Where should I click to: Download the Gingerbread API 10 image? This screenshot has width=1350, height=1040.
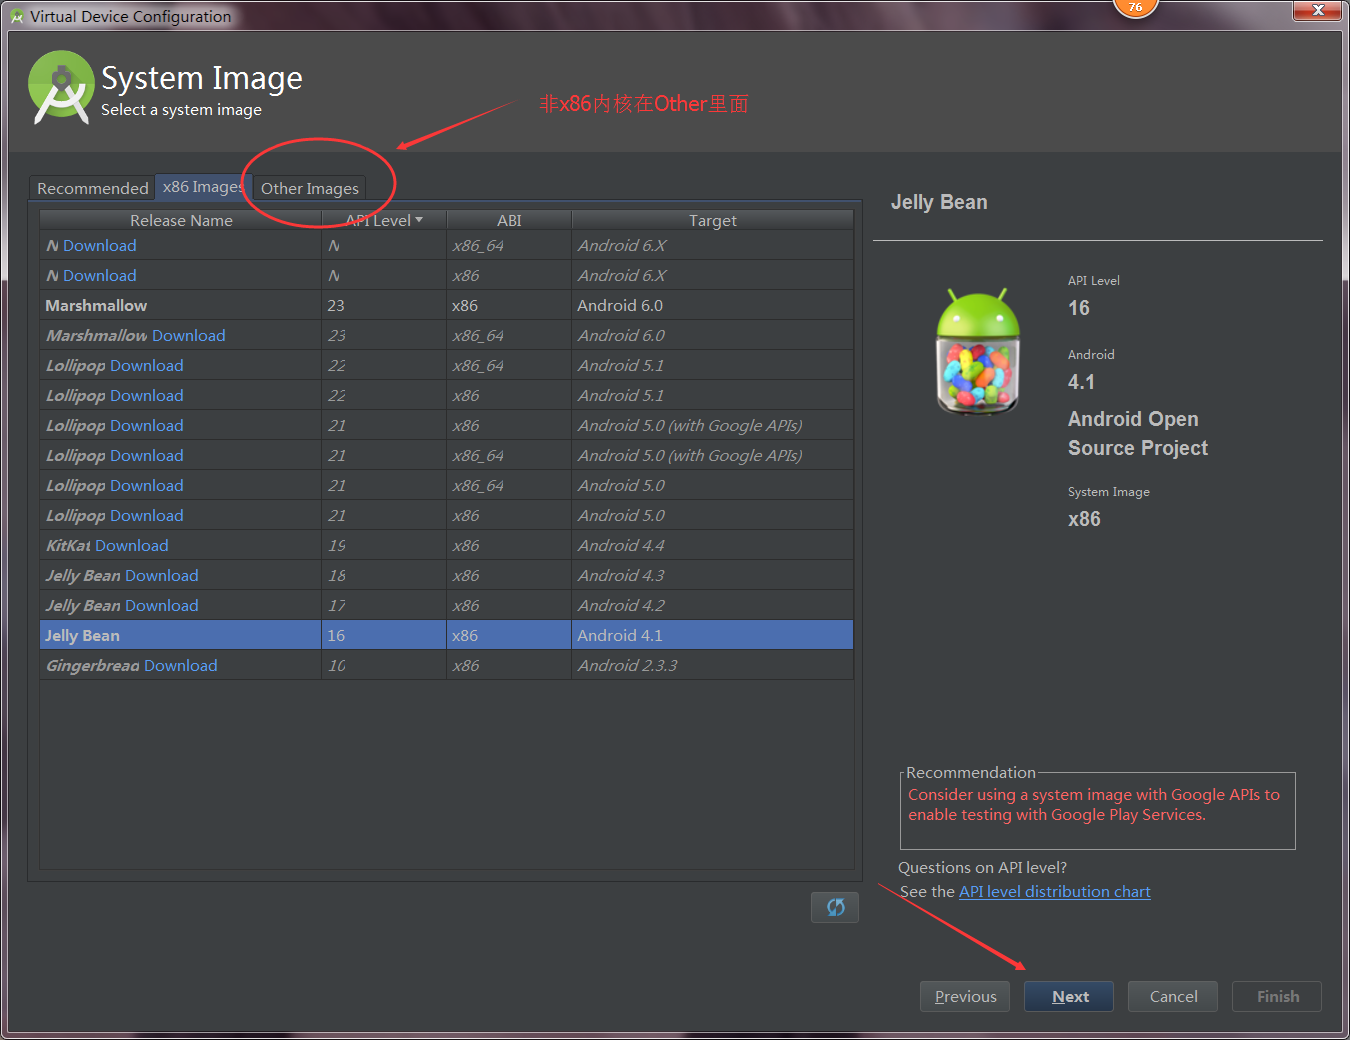click(181, 665)
